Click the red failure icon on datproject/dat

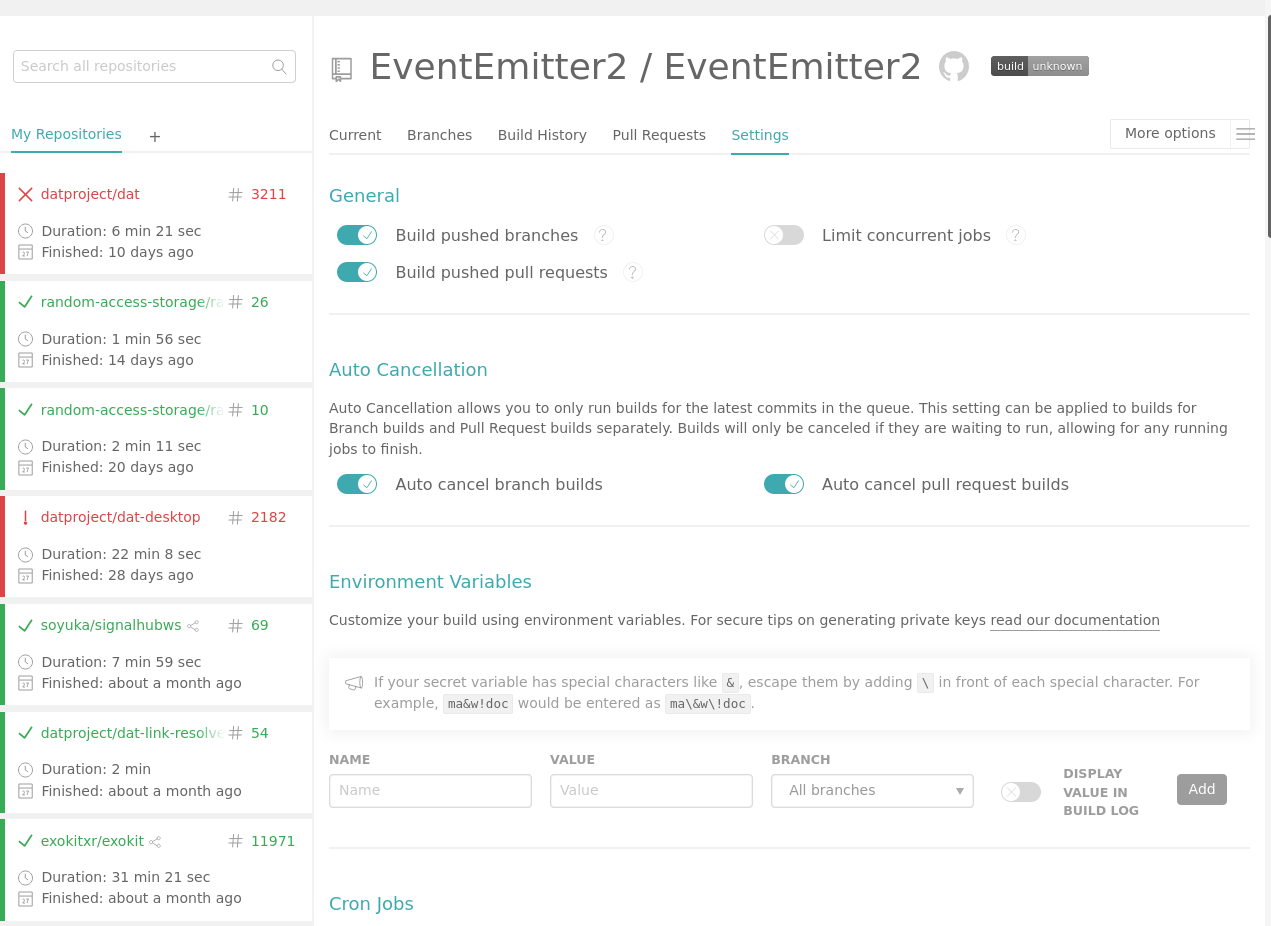[25, 194]
